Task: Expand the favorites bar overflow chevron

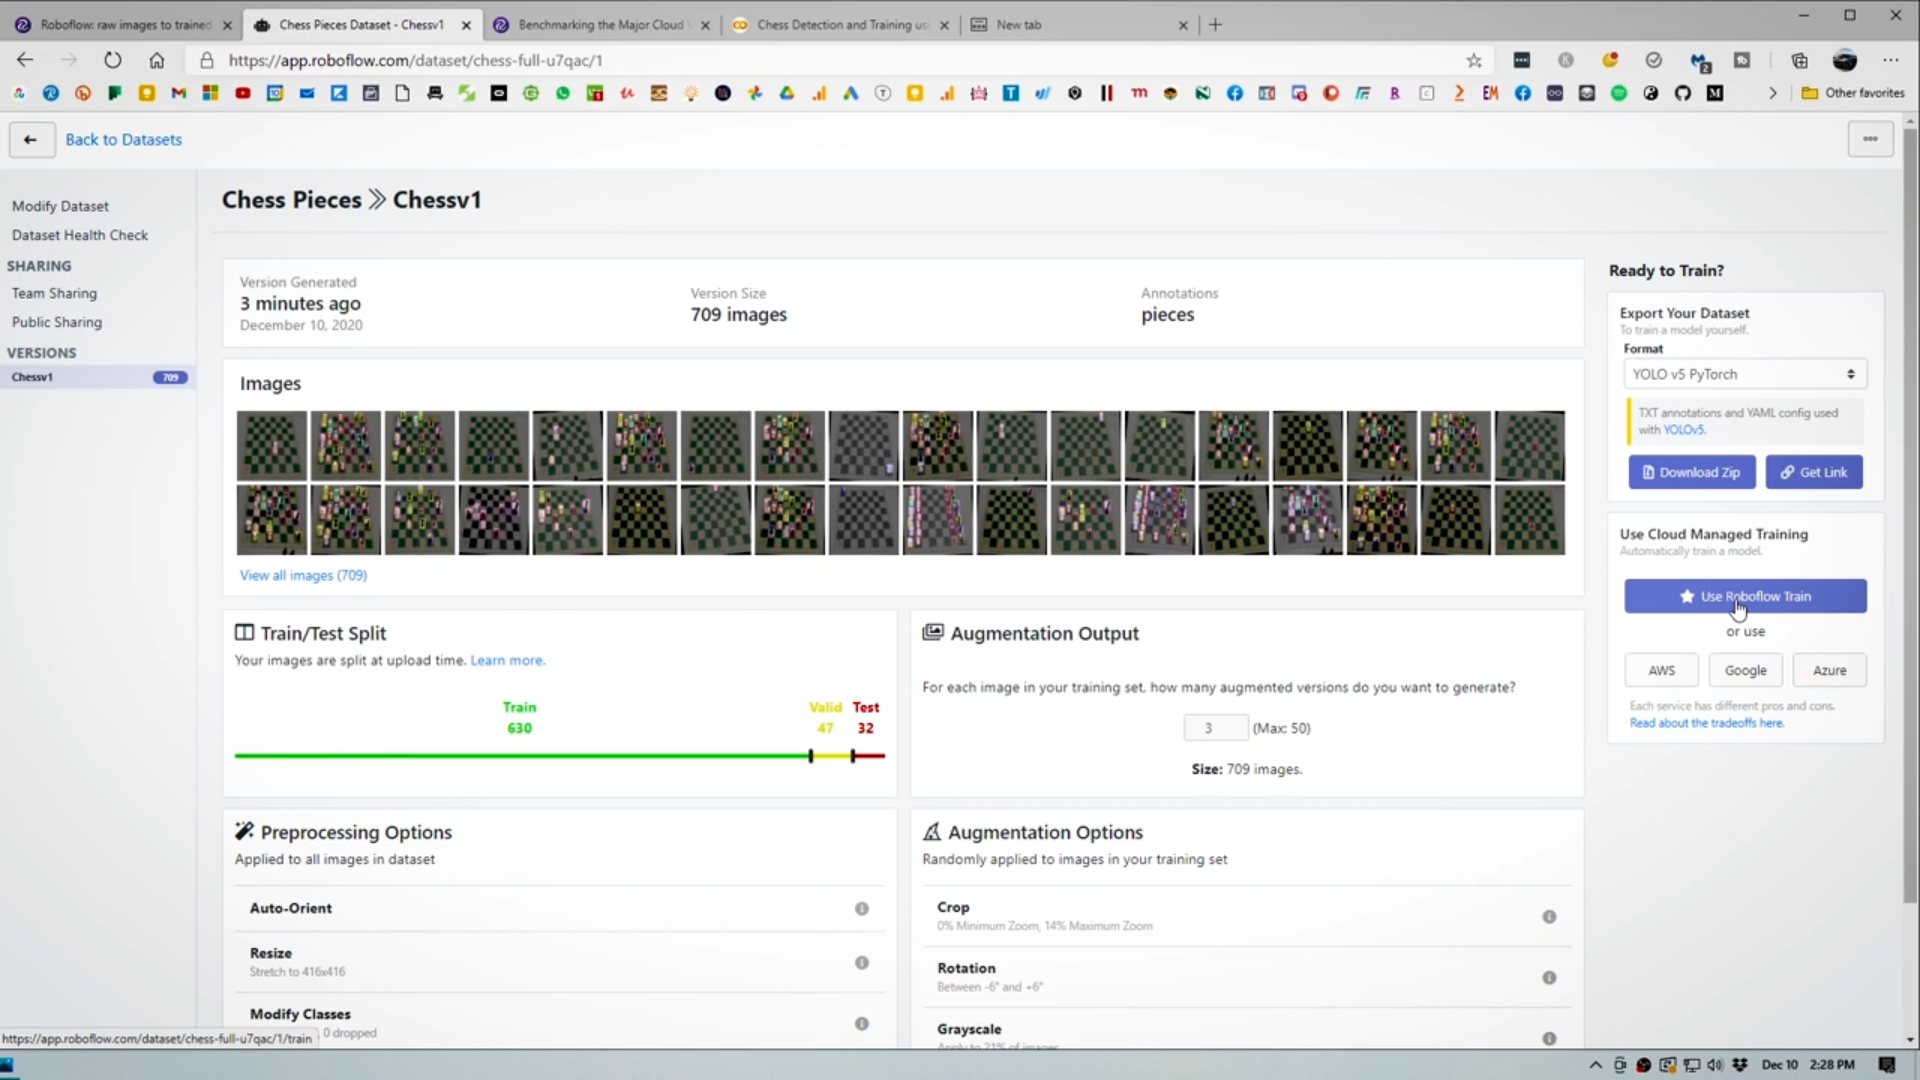Action: 1773,93
